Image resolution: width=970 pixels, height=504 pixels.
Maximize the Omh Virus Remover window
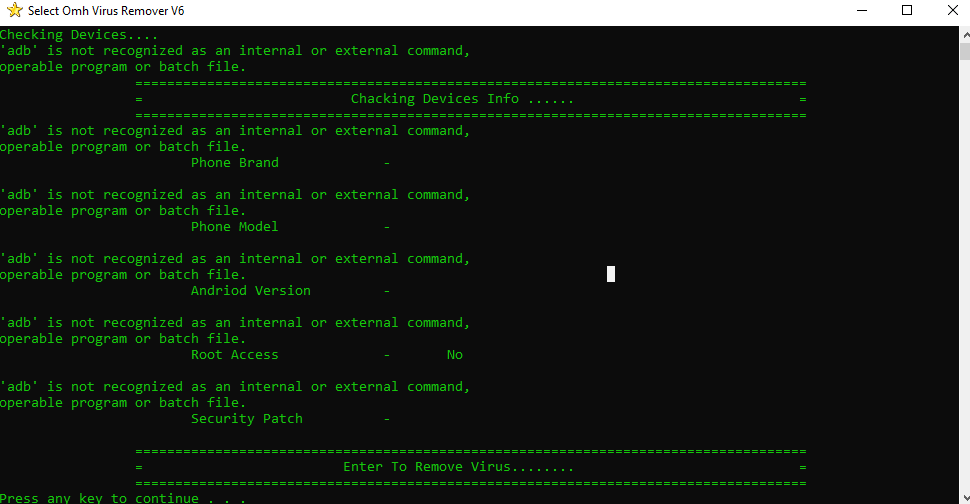point(907,11)
